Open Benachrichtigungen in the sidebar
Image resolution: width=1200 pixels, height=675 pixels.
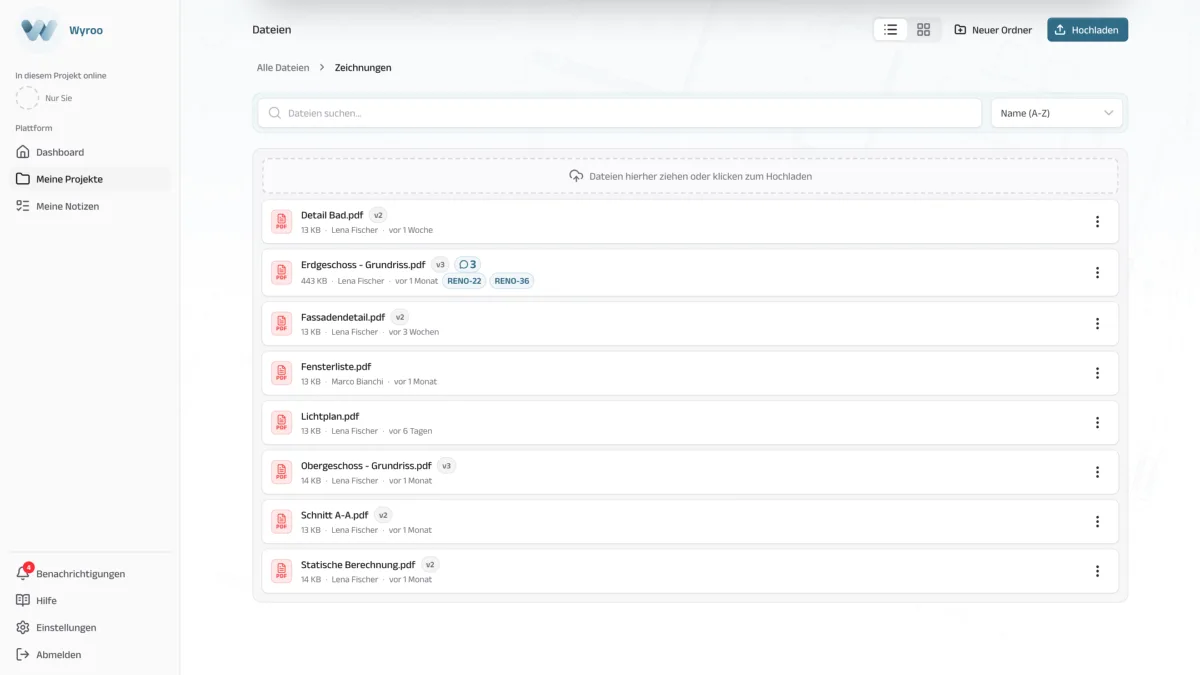(x=90, y=574)
